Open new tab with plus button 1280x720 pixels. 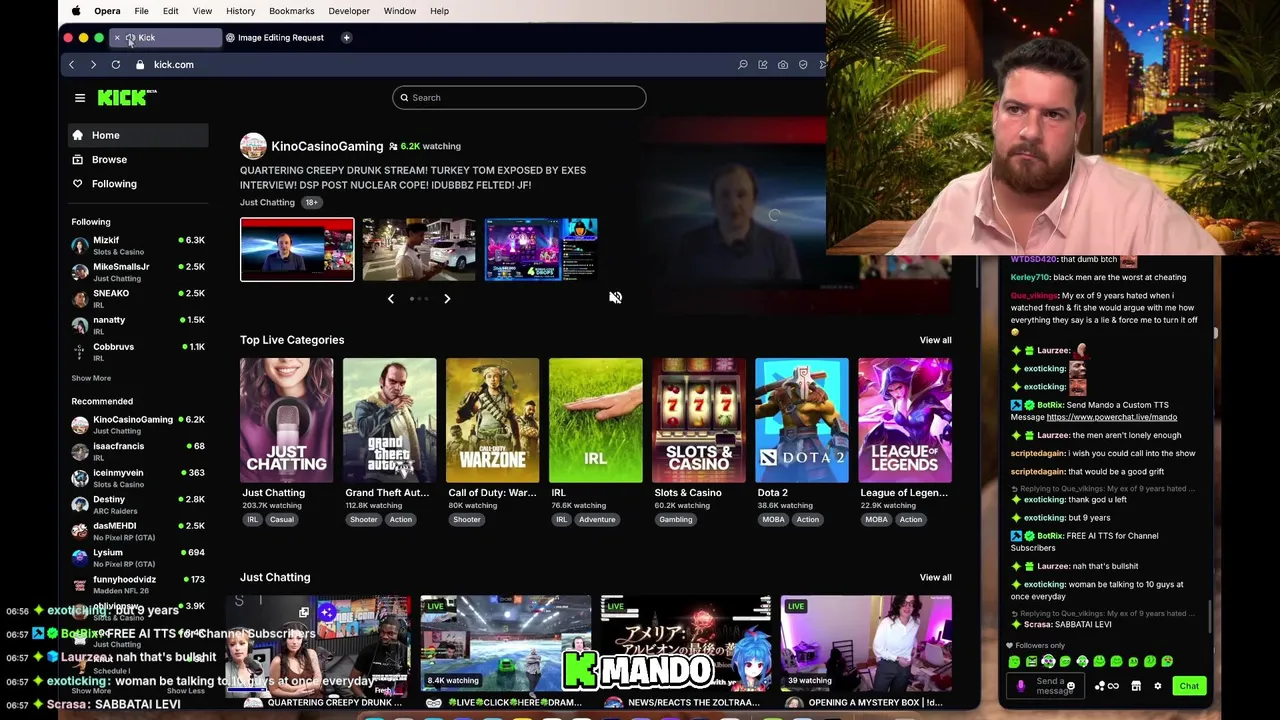346,38
